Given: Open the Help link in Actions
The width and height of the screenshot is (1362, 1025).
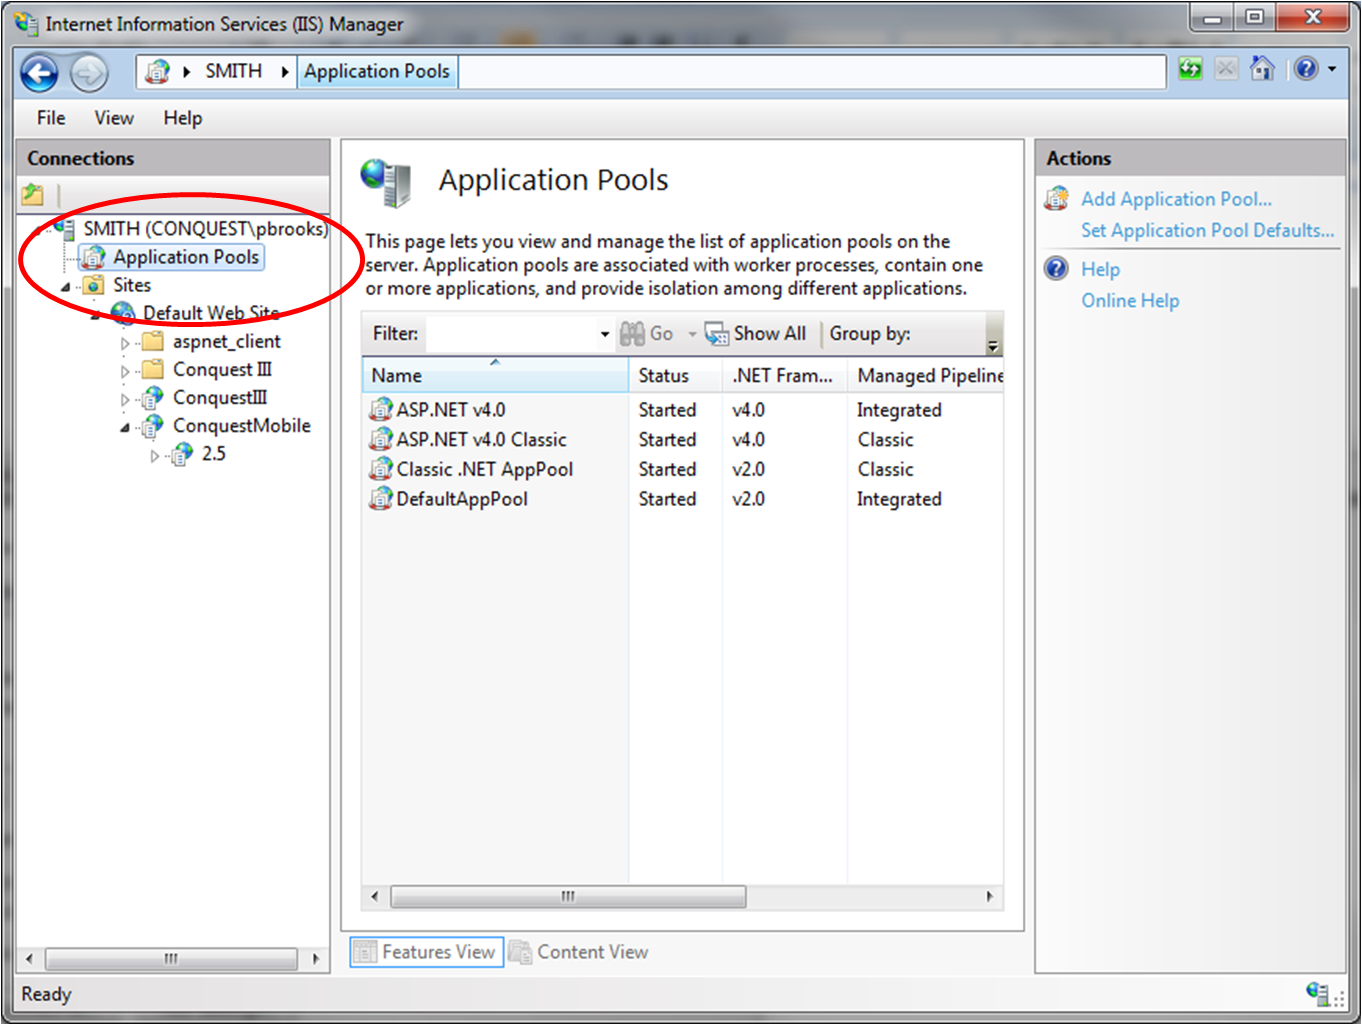Looking at the screenshot, I should (x=1100, y=269).
